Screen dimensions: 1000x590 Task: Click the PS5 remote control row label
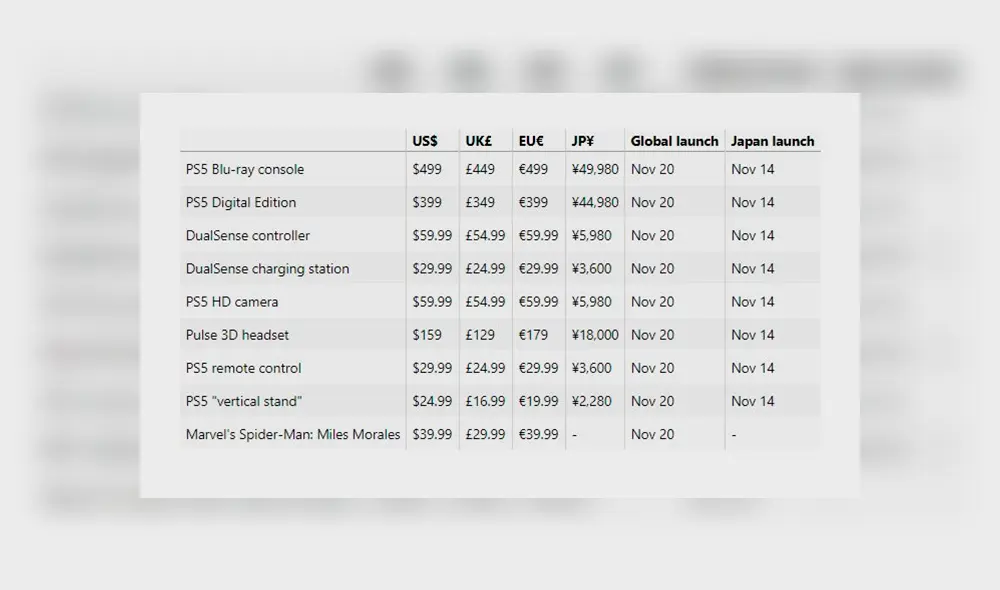click(243, 368)
